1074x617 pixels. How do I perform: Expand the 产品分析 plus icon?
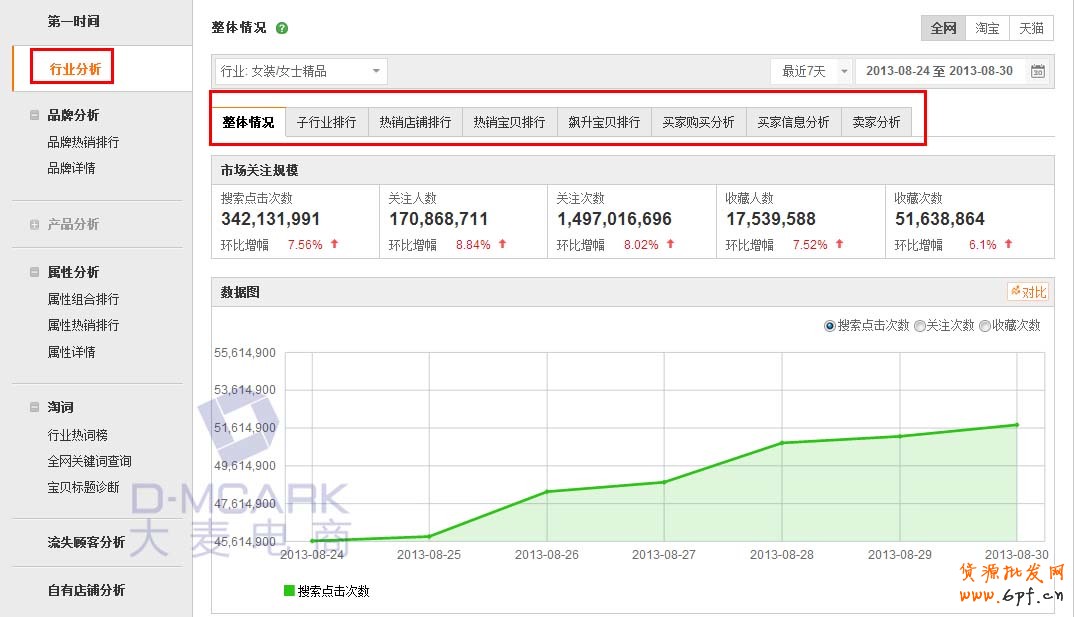click(x=35, y=225)
